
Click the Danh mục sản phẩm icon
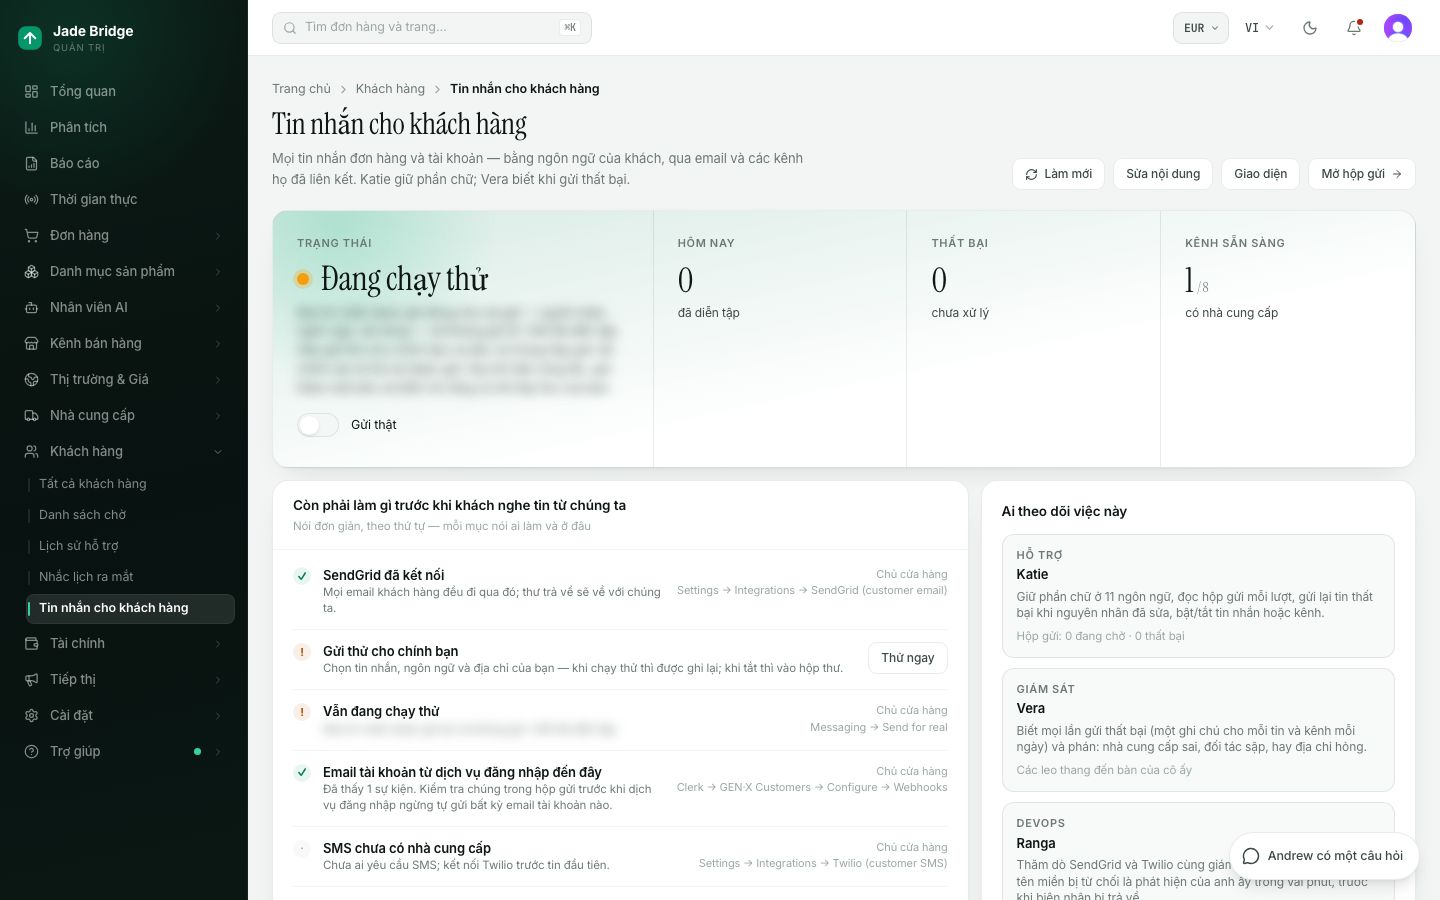(31, 271)
